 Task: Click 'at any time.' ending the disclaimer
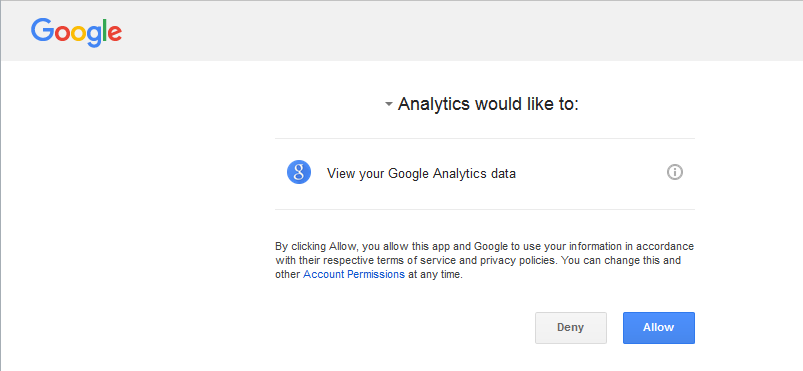click(435, 275)
